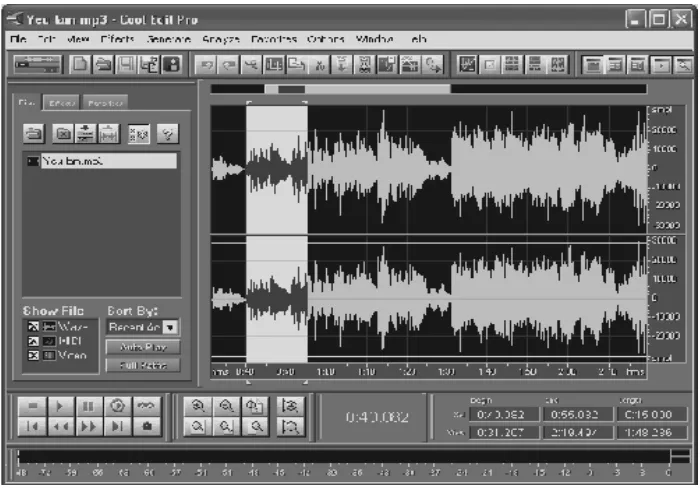
Task: Click the Auto-Play button
Action: point(143,347)
